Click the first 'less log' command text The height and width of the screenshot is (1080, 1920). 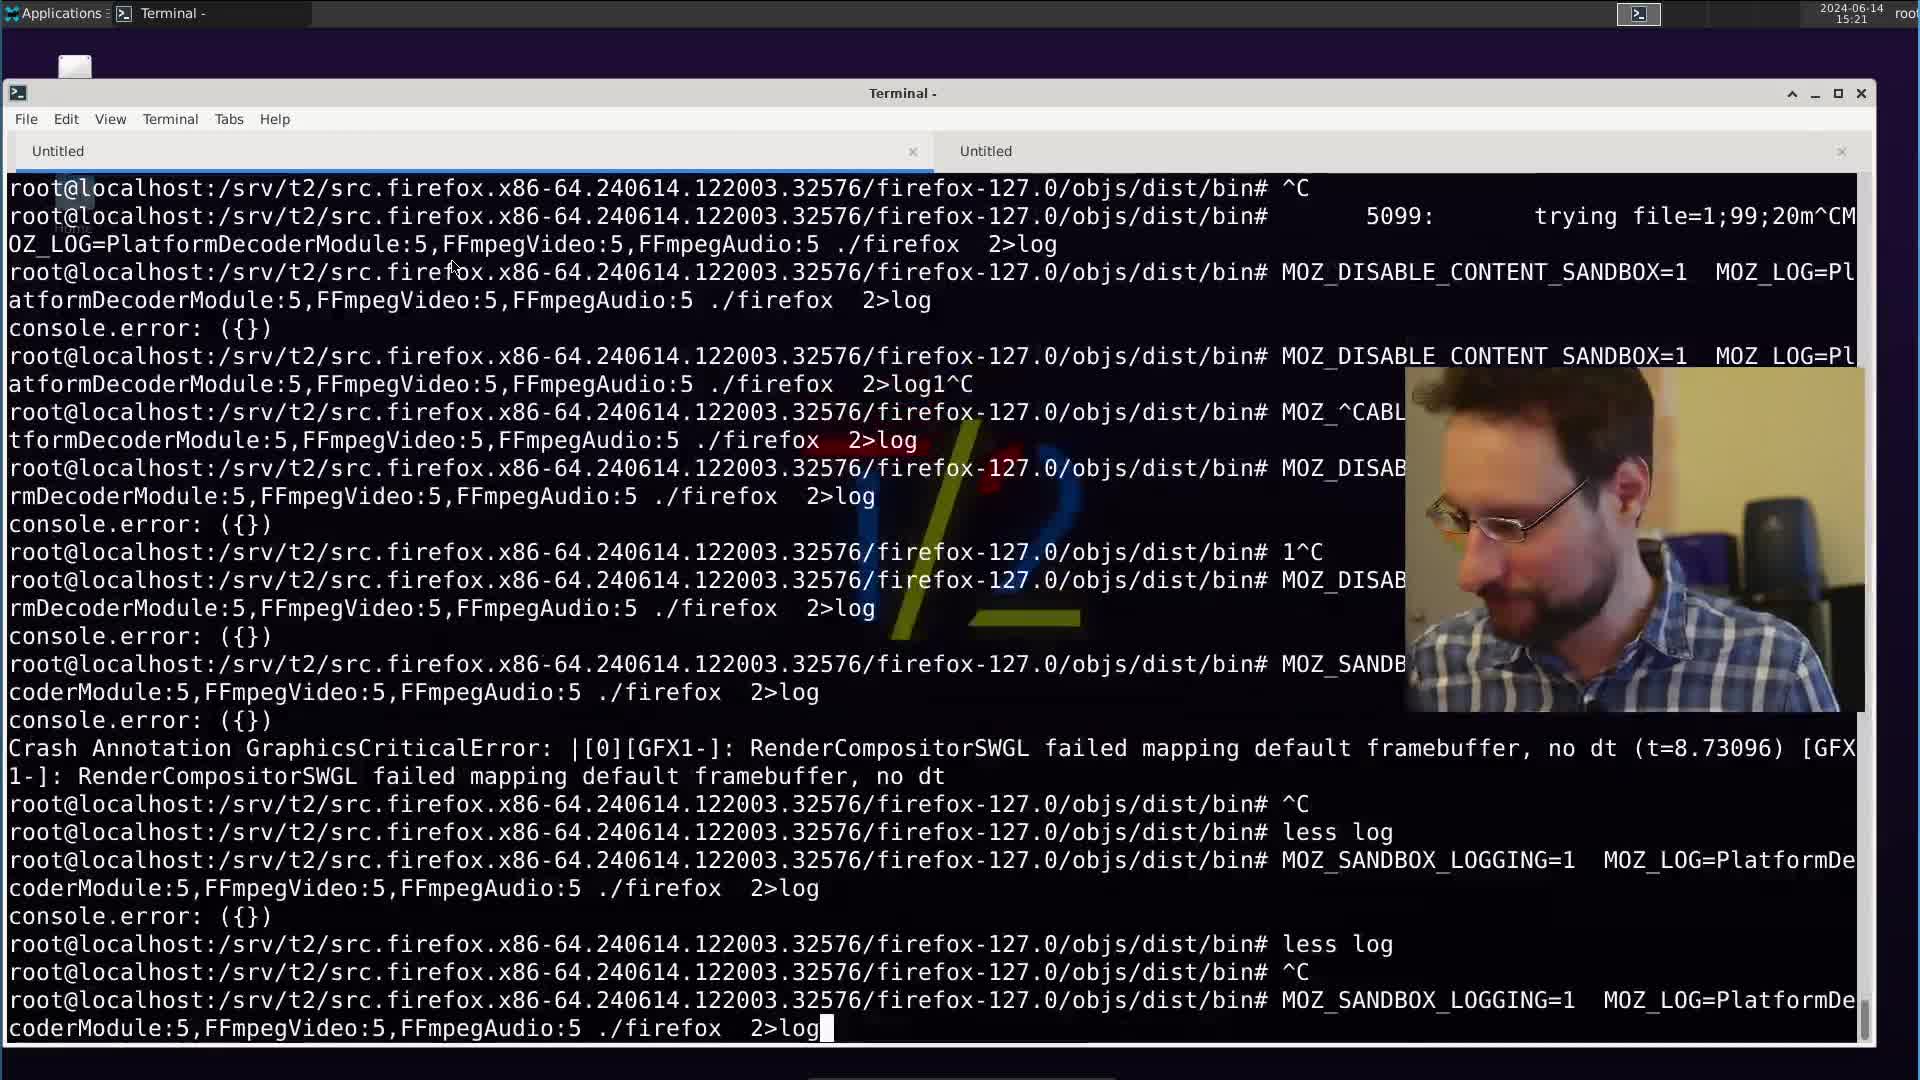(1337, 832)
